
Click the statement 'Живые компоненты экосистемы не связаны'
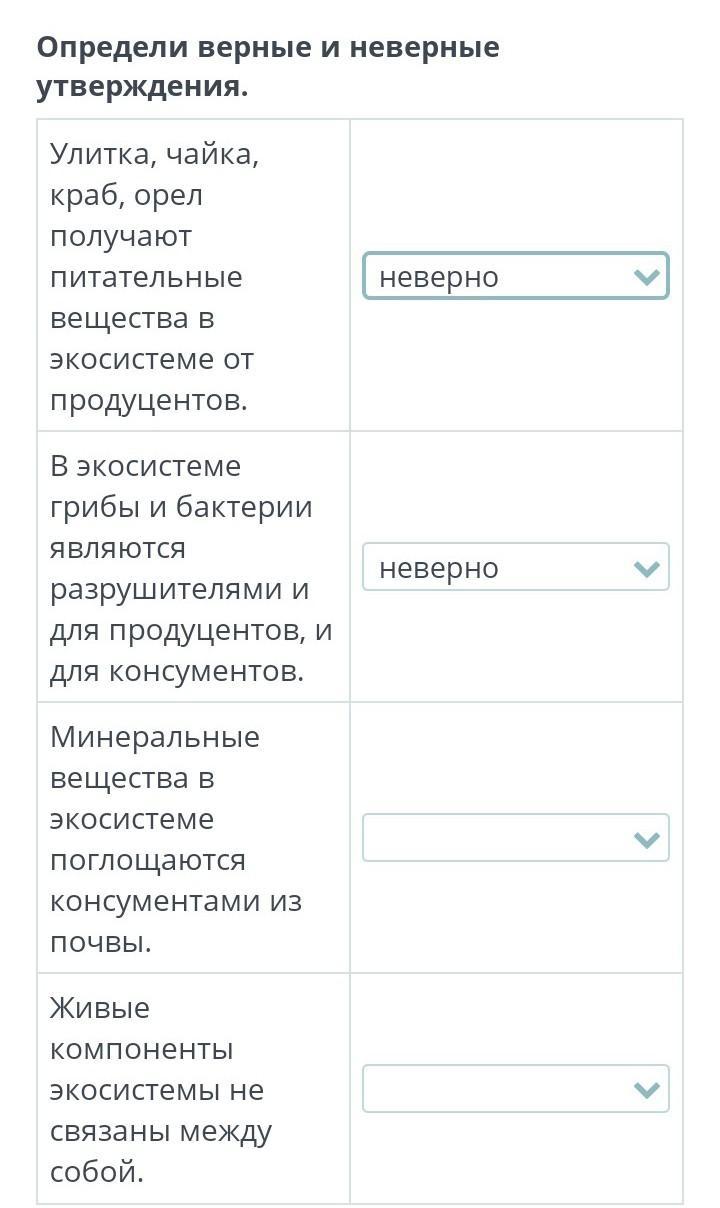point(160,1088)
